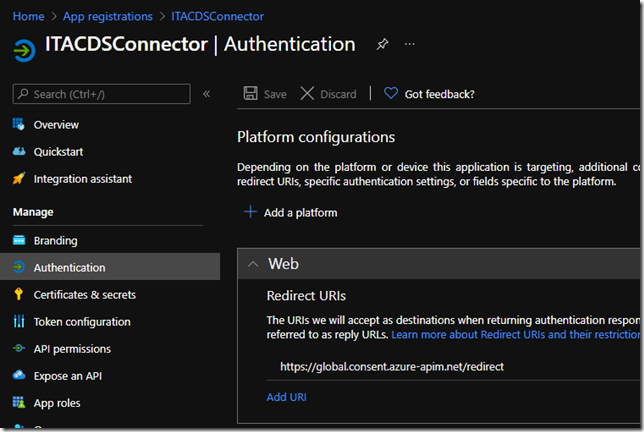The height and width of the screenshot is (432, 644).
Task: Click the Save floppy disk icon
Action: [x=251, y=93]
